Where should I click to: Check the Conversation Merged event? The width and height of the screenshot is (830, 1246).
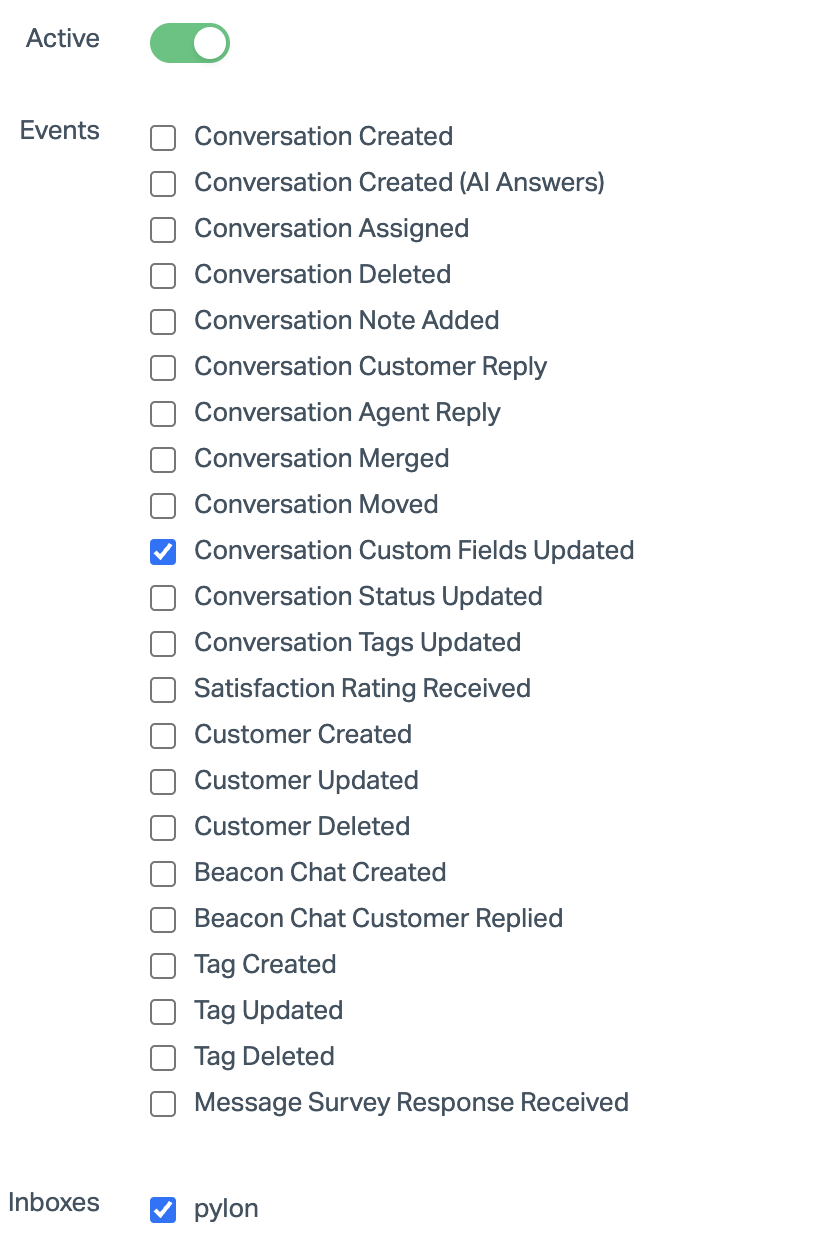pyautogui.click(x=163, y=460)
